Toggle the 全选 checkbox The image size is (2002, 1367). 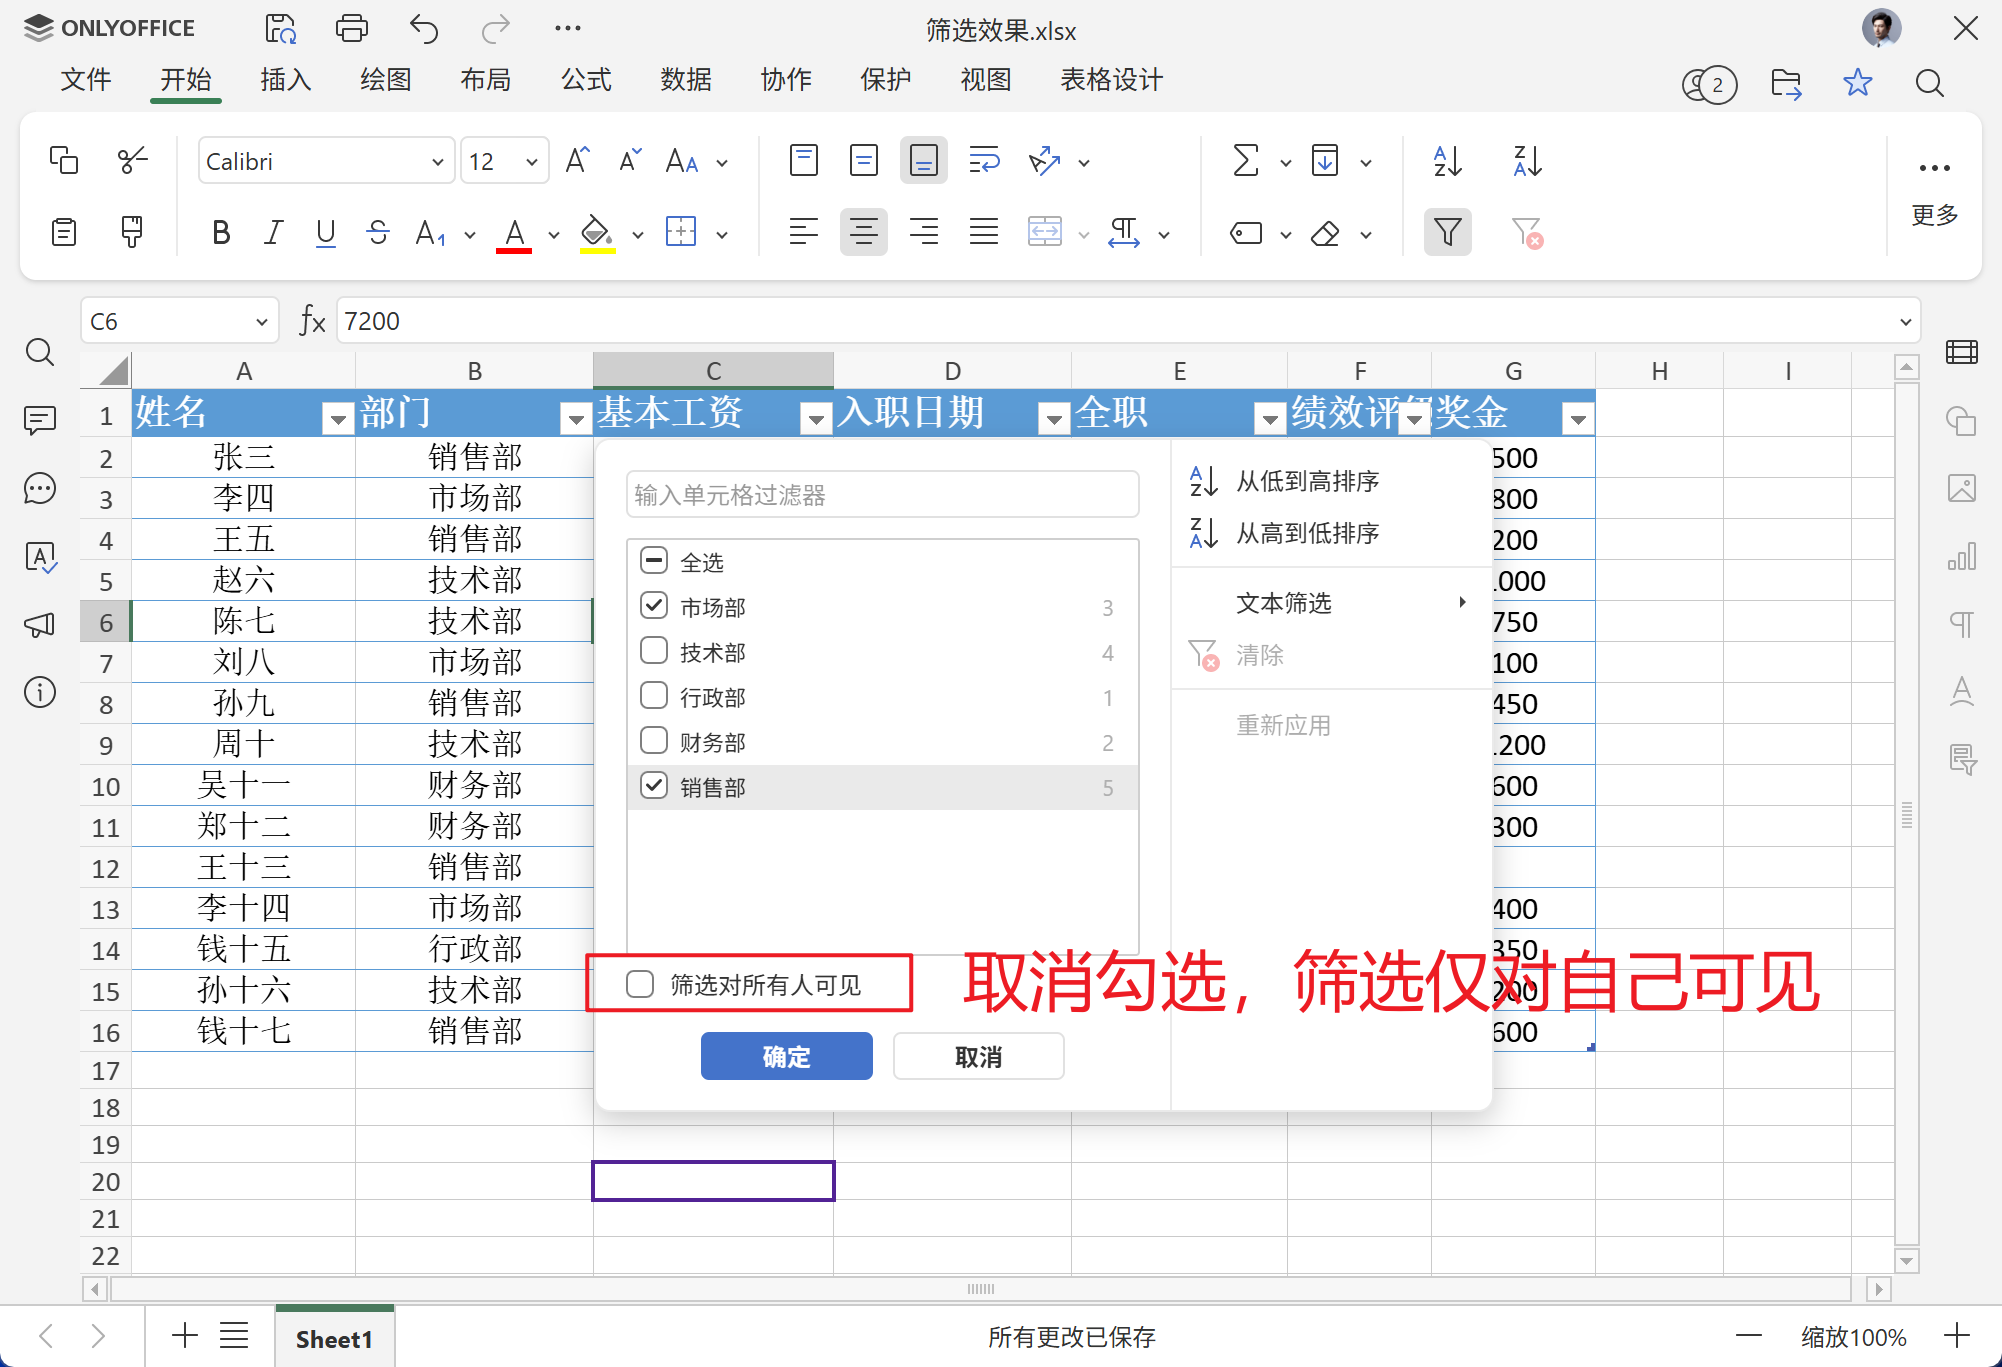coord(654,560)
